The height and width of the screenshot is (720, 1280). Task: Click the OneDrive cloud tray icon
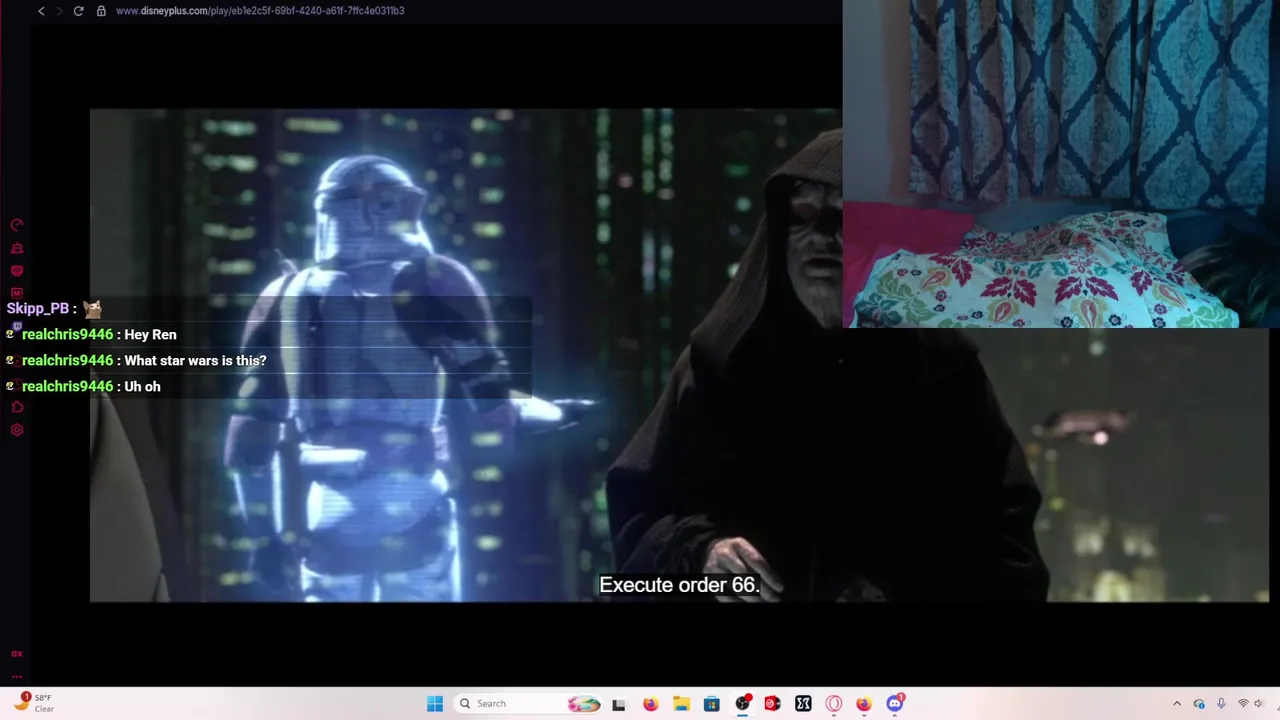pos(1199,704)
